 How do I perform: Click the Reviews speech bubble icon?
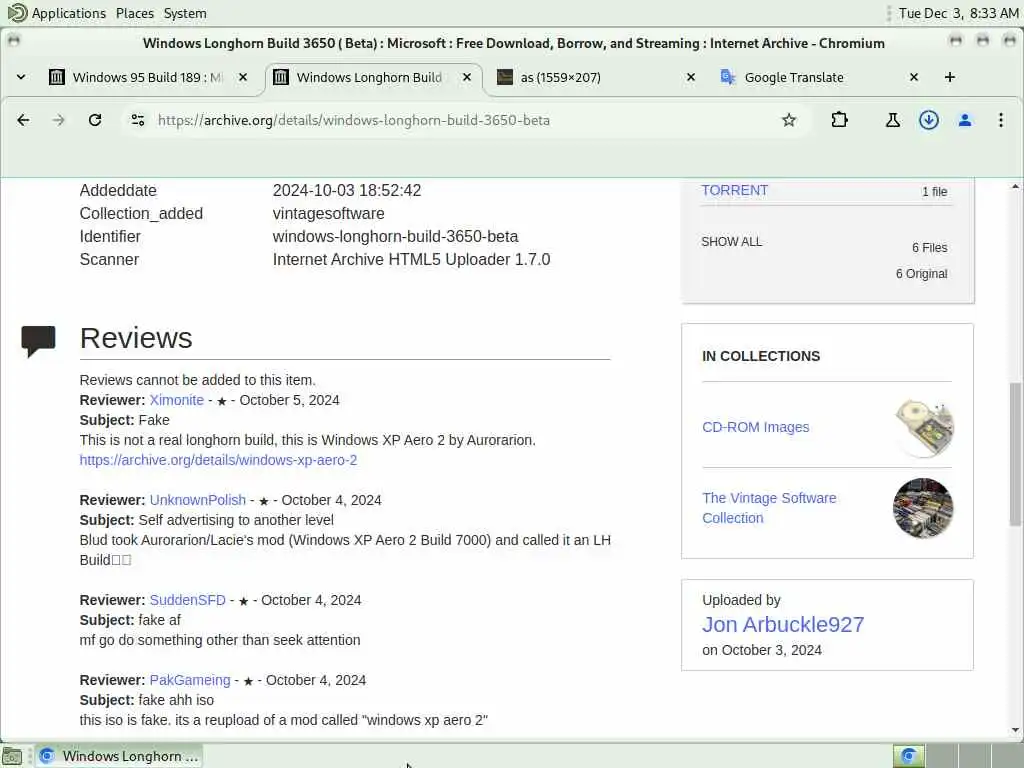tap(38, 341)
